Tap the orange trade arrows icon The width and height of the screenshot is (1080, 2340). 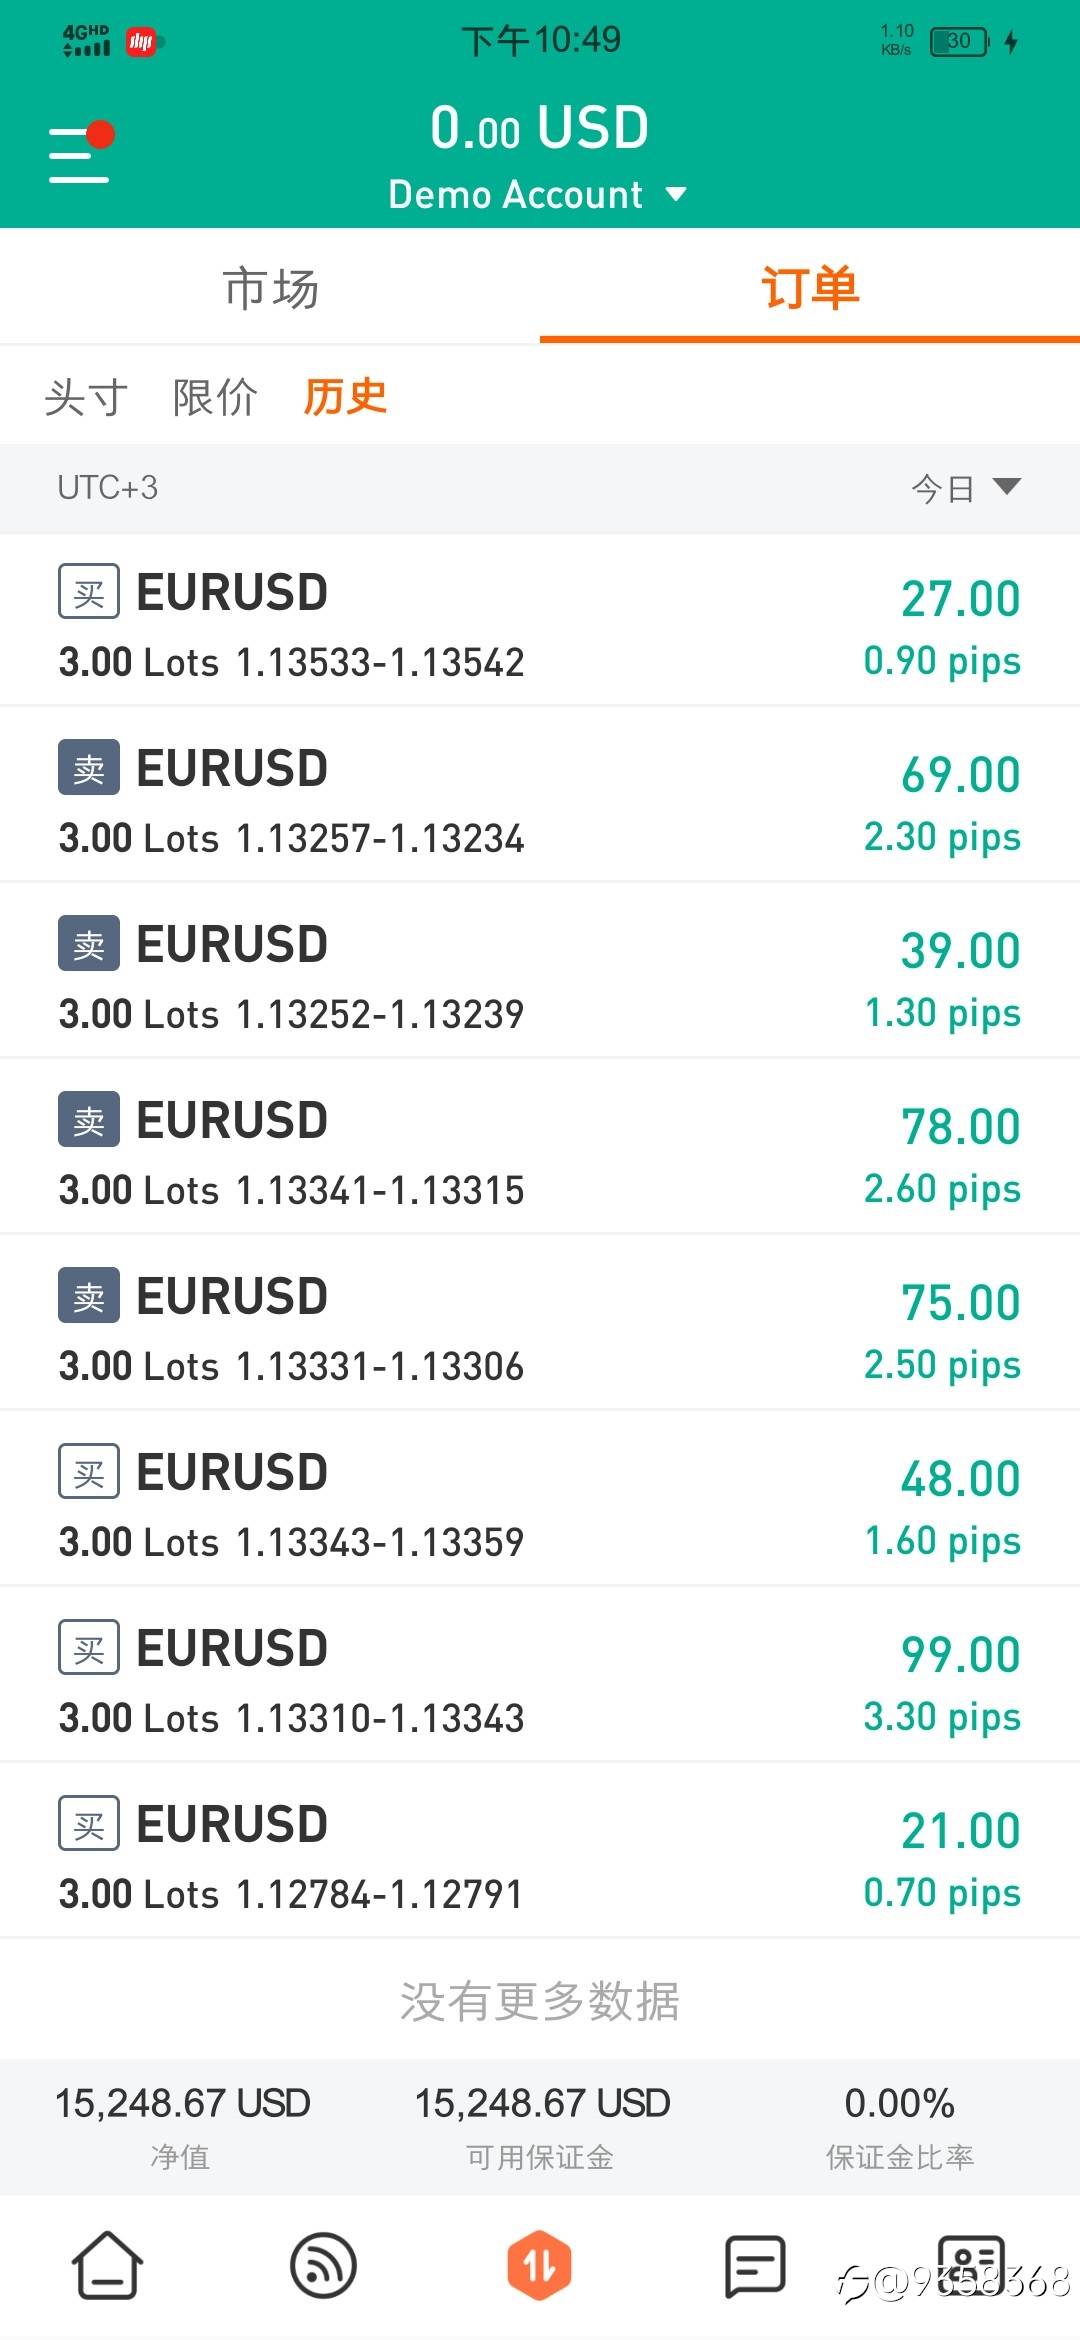click(x=539, y=2265)
